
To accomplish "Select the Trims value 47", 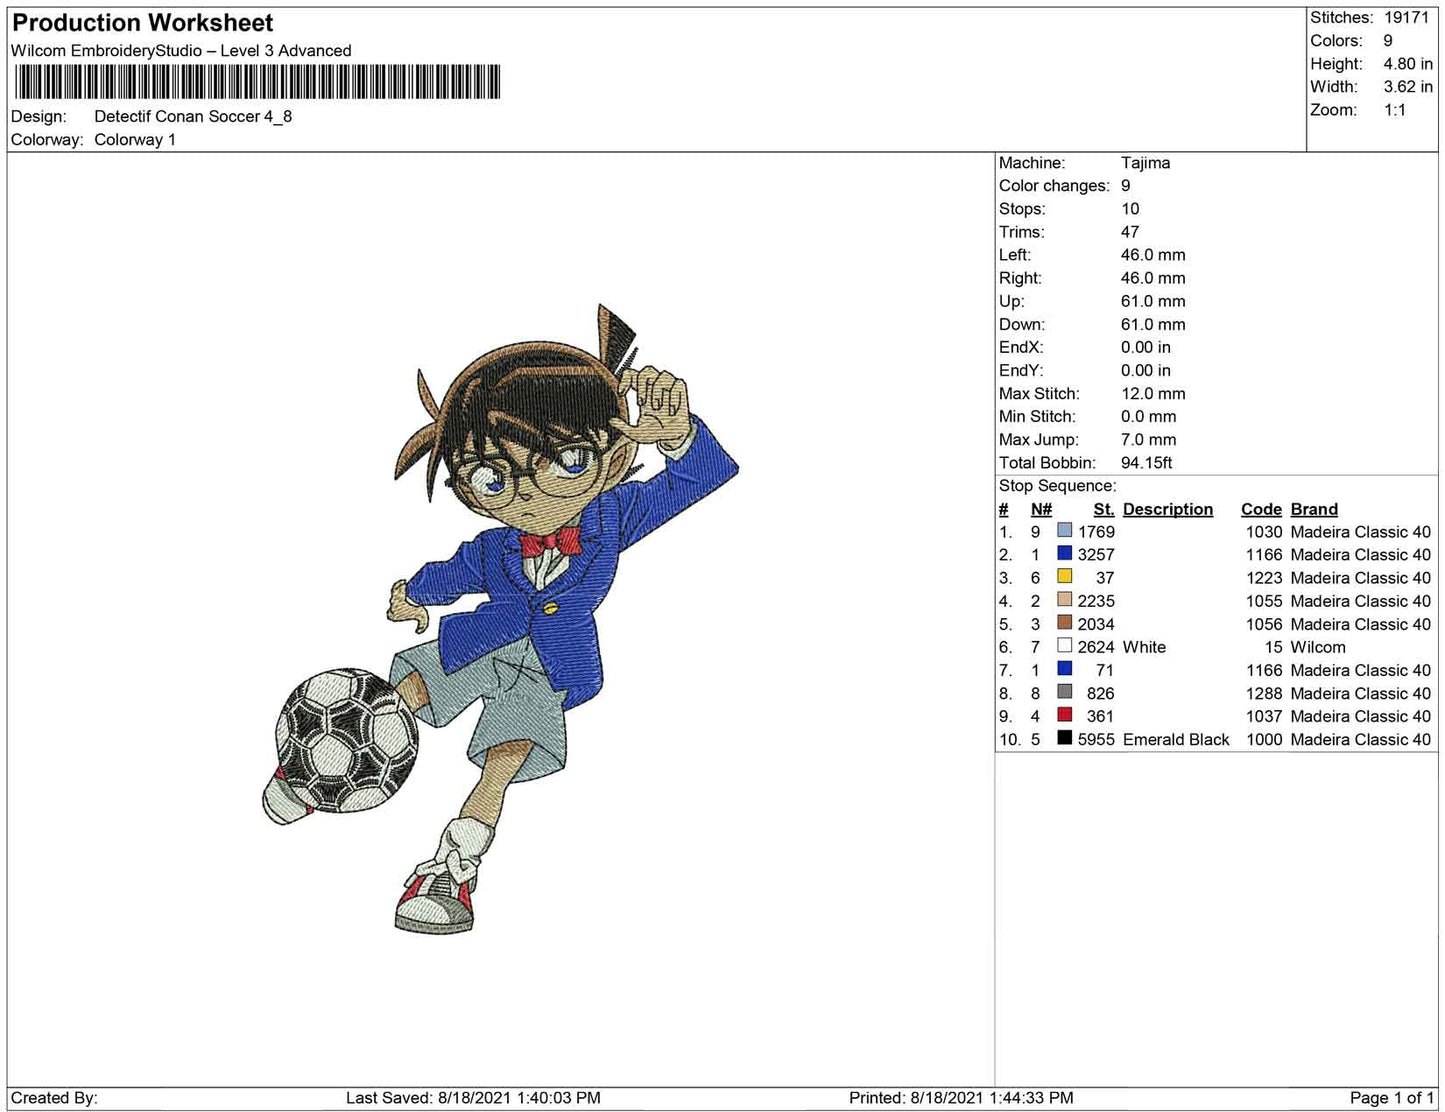I will 1130,232.
